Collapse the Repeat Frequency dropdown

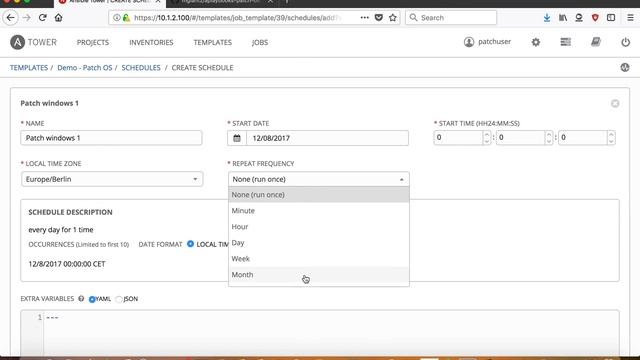coord(318,179)
